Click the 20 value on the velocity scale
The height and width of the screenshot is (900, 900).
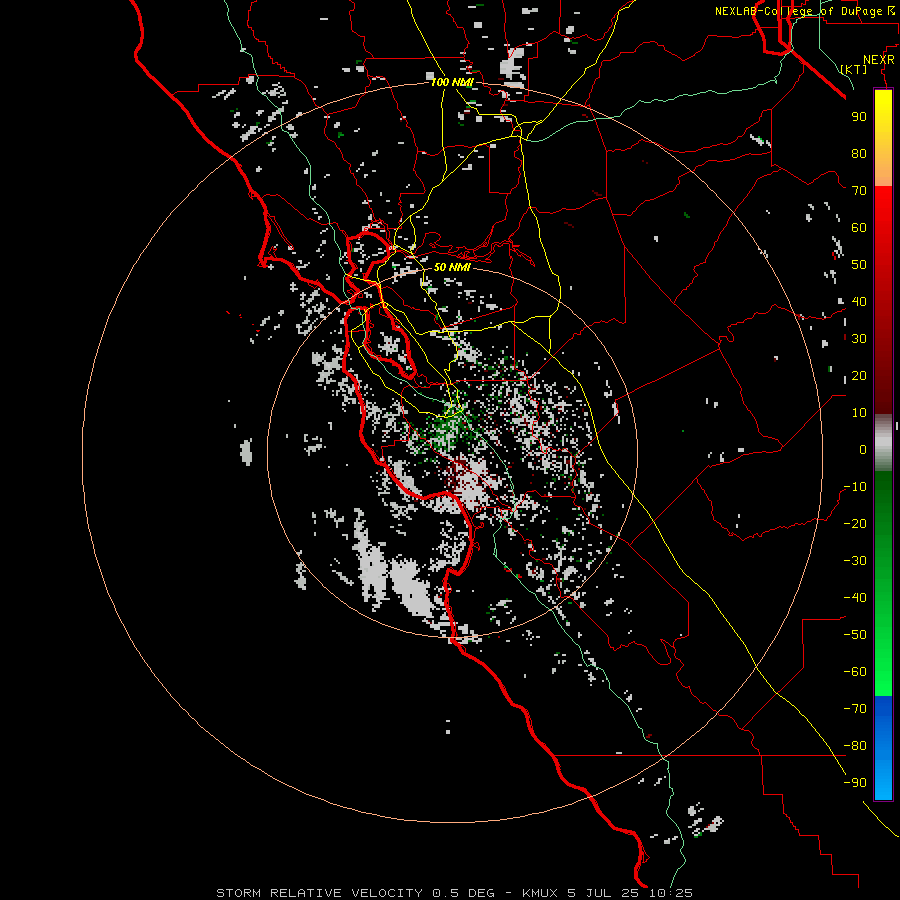pyautogui.click(x=859, y=375)
